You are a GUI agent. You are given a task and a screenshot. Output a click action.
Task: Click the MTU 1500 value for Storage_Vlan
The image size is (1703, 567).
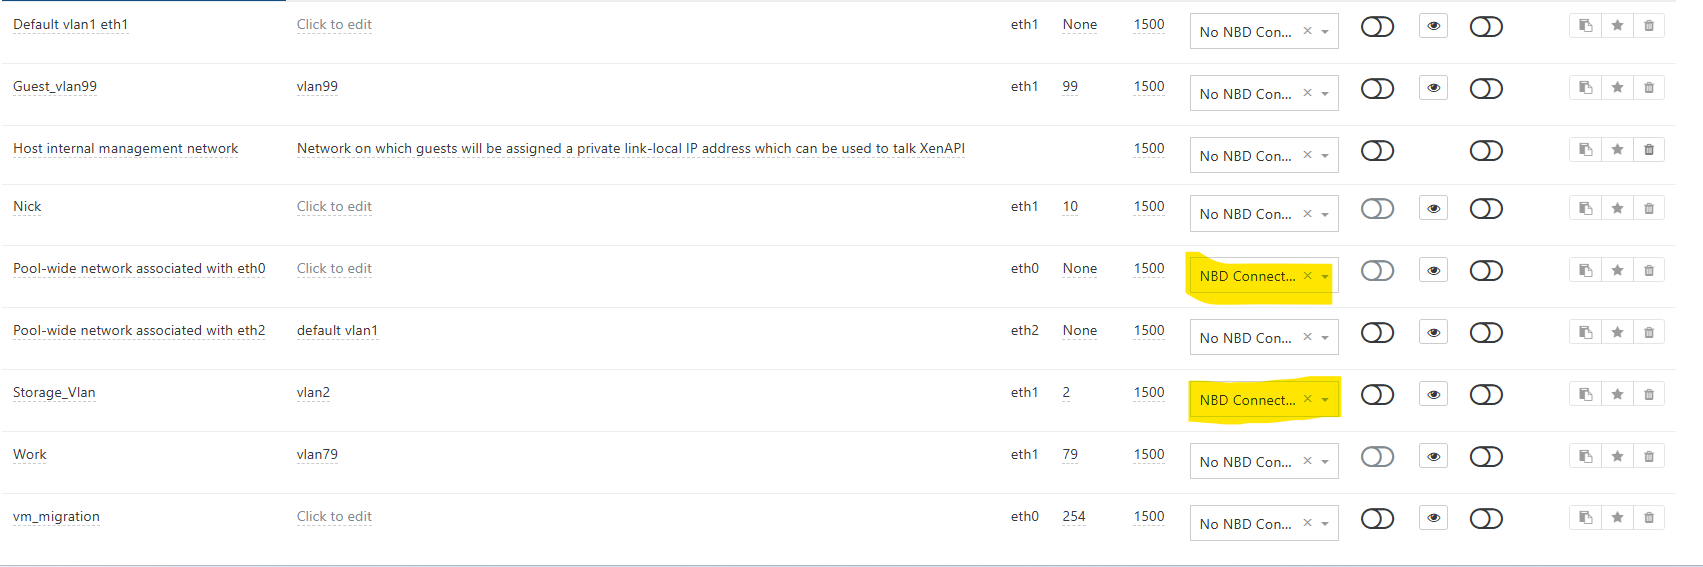pyautogui.click(x=1149, y=393)
